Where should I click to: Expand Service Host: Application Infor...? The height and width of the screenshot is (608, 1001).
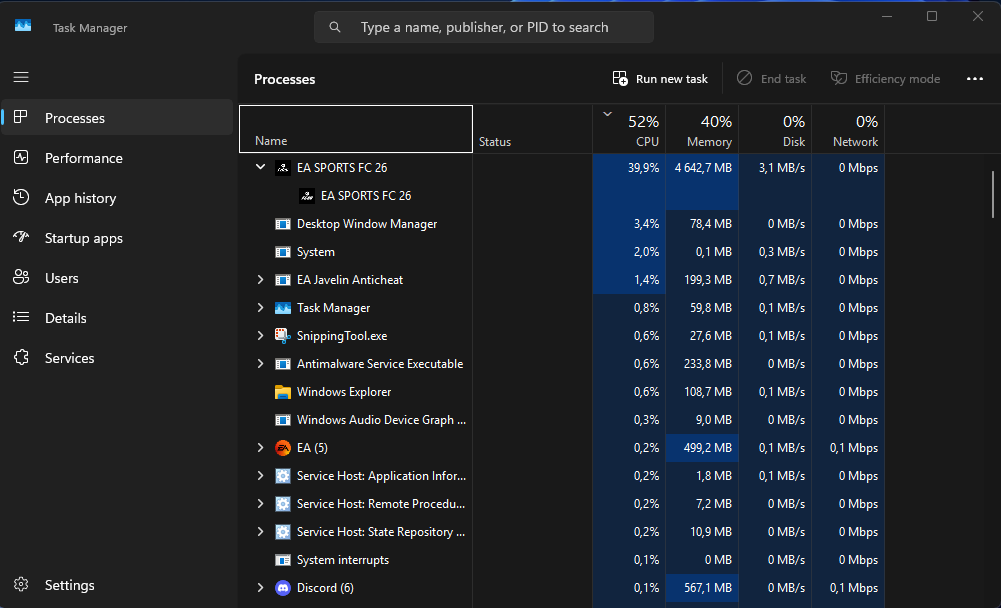(x=260, y=476)
